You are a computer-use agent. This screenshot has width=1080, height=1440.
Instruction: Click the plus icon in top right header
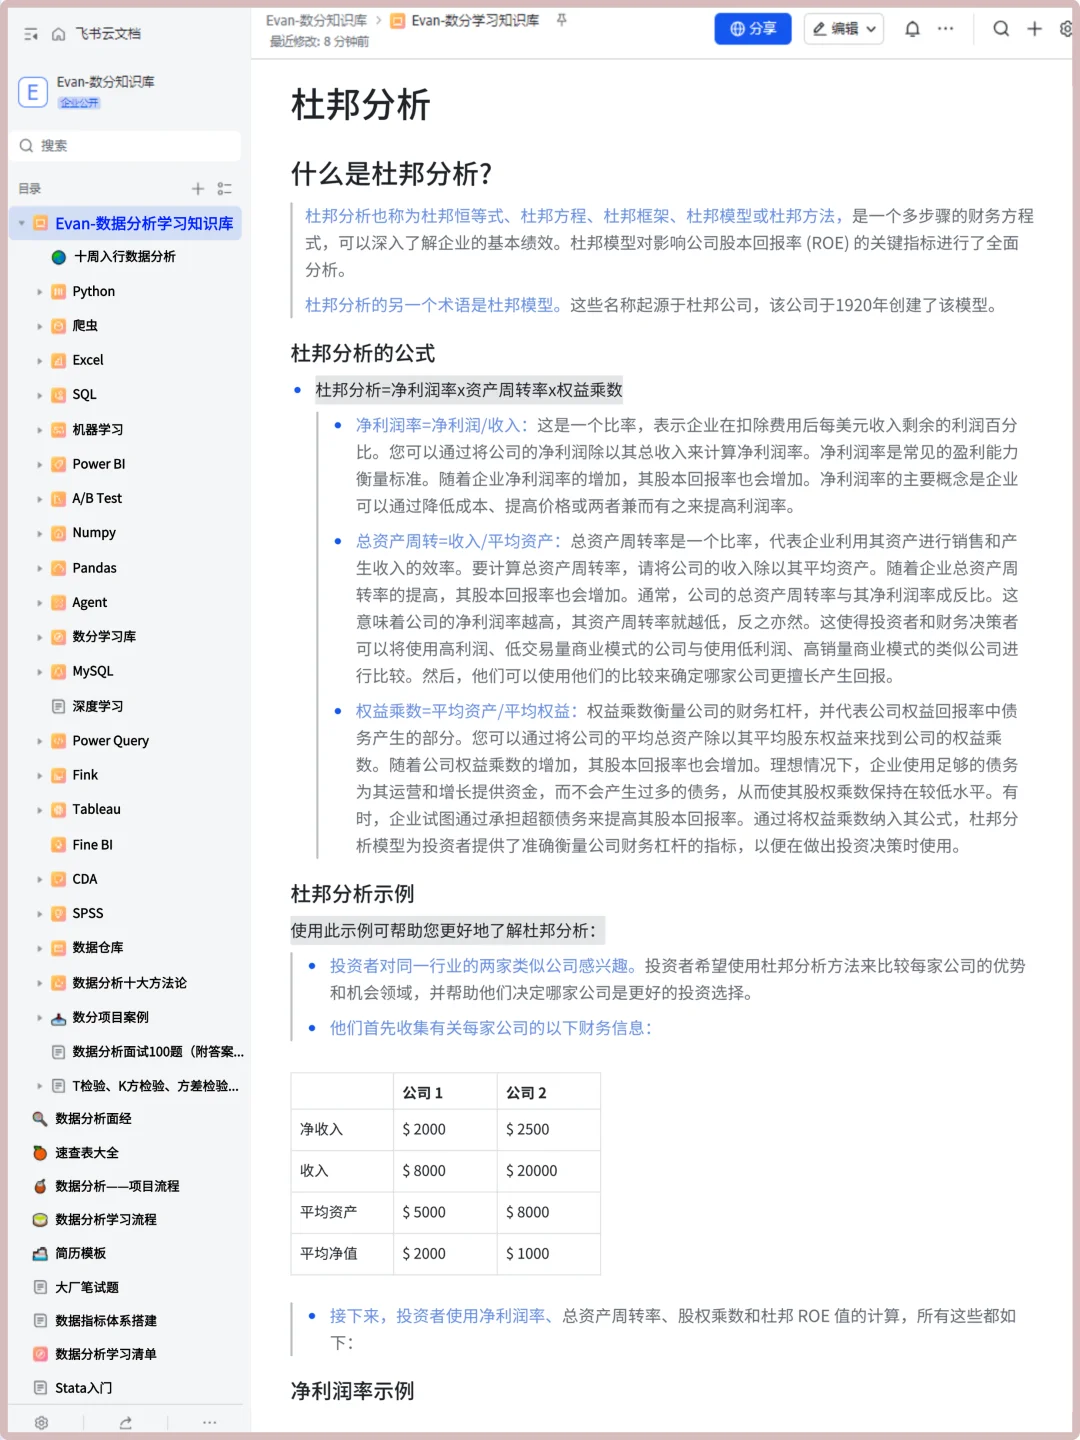click(1035, 29)
